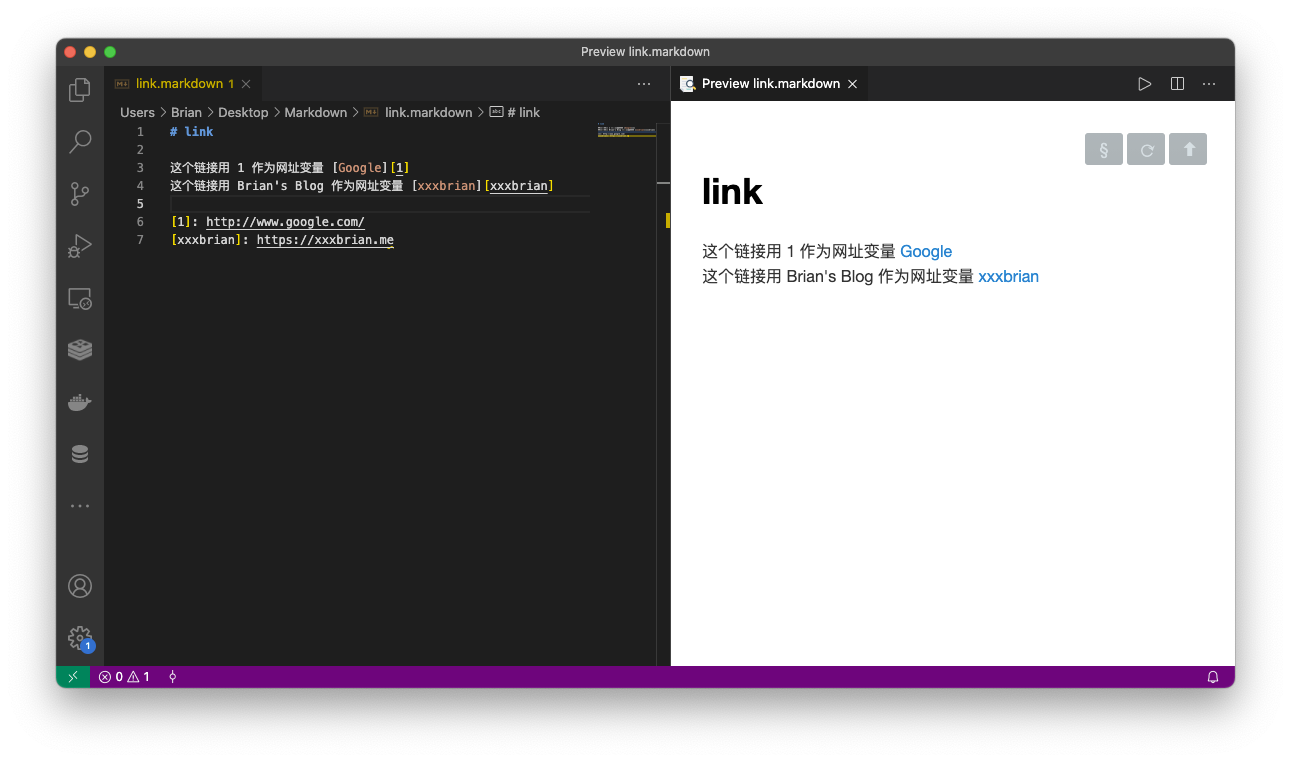Image resolution: width=1291 pixels, height=762 pixels.
Task: Close the Preview link.markdown tab
Action: (x=853, y=84)
